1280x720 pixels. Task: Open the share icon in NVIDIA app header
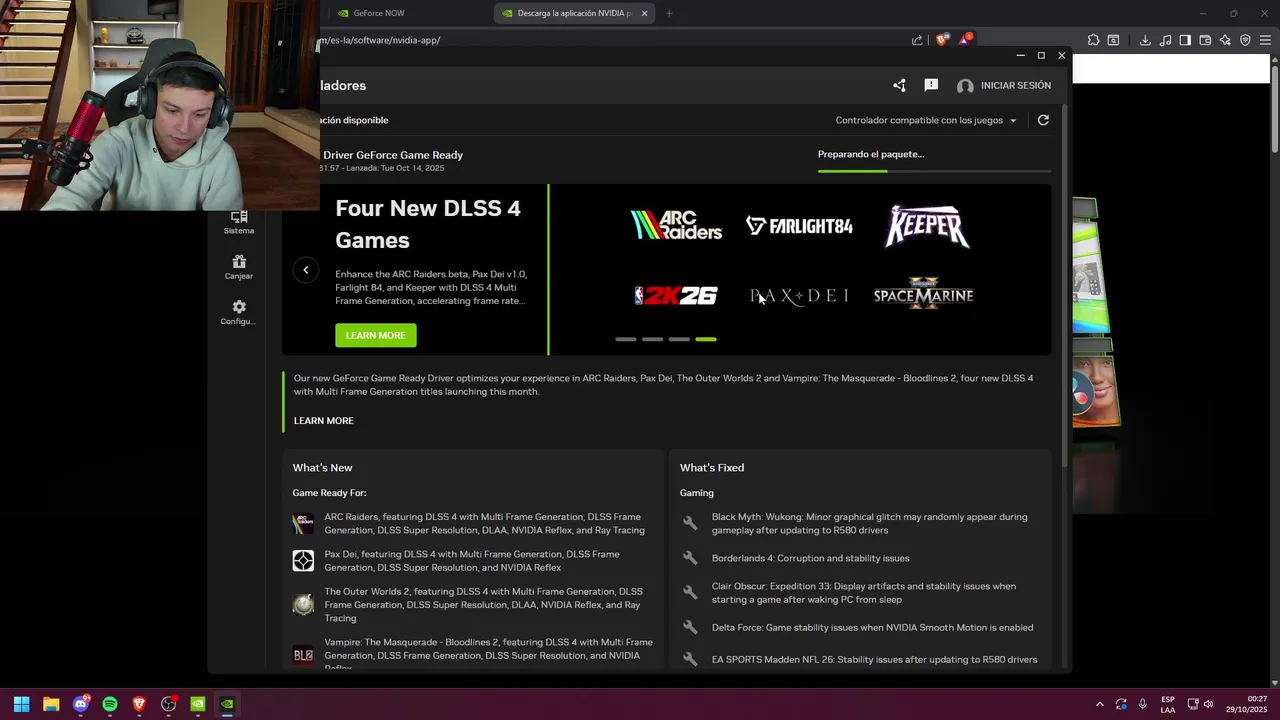pyautogui.click(x=899, y=86)
